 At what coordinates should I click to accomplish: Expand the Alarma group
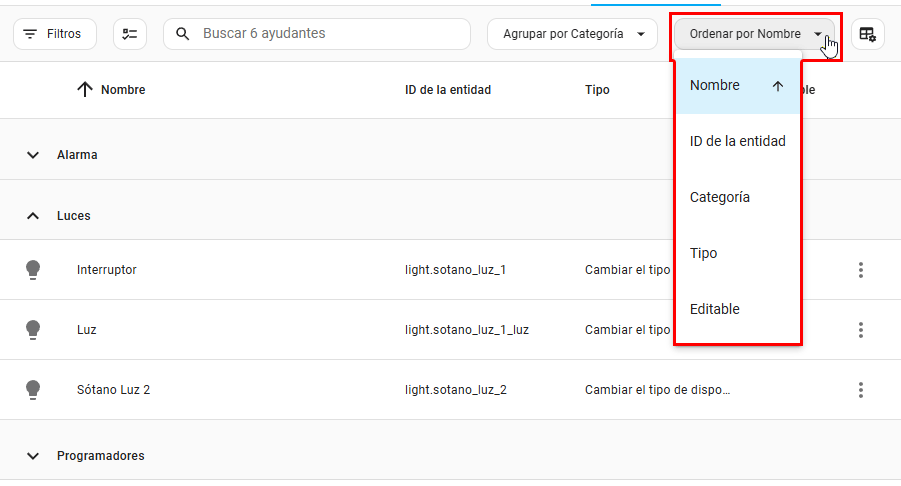click(x=33, y=155)
